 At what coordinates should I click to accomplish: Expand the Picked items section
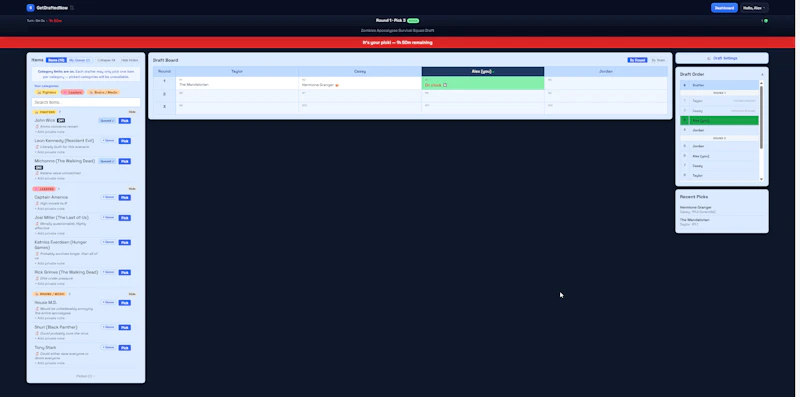click(x=85, y=376)
